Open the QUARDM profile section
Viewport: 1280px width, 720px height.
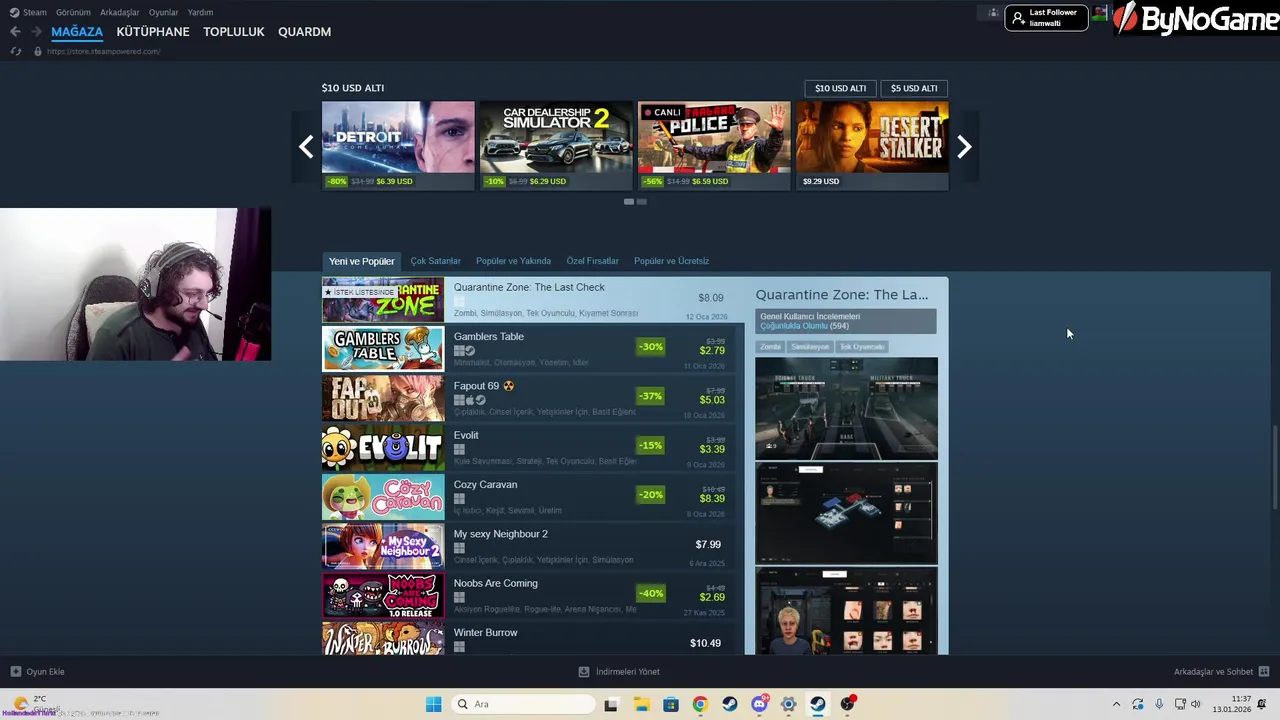tap(305, 32)
